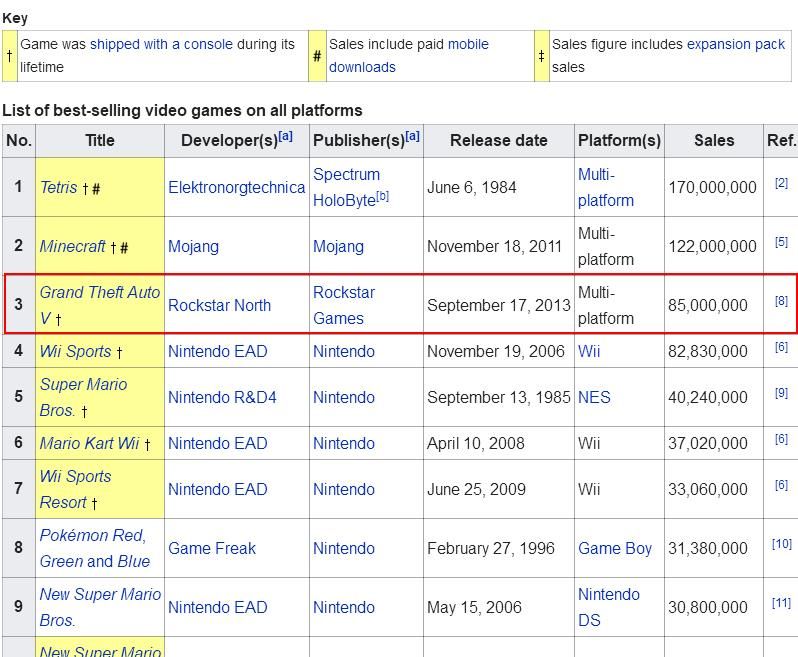Open the Wii Sports title link in row 4
798x657 pixels.
(x=75, y=351)
